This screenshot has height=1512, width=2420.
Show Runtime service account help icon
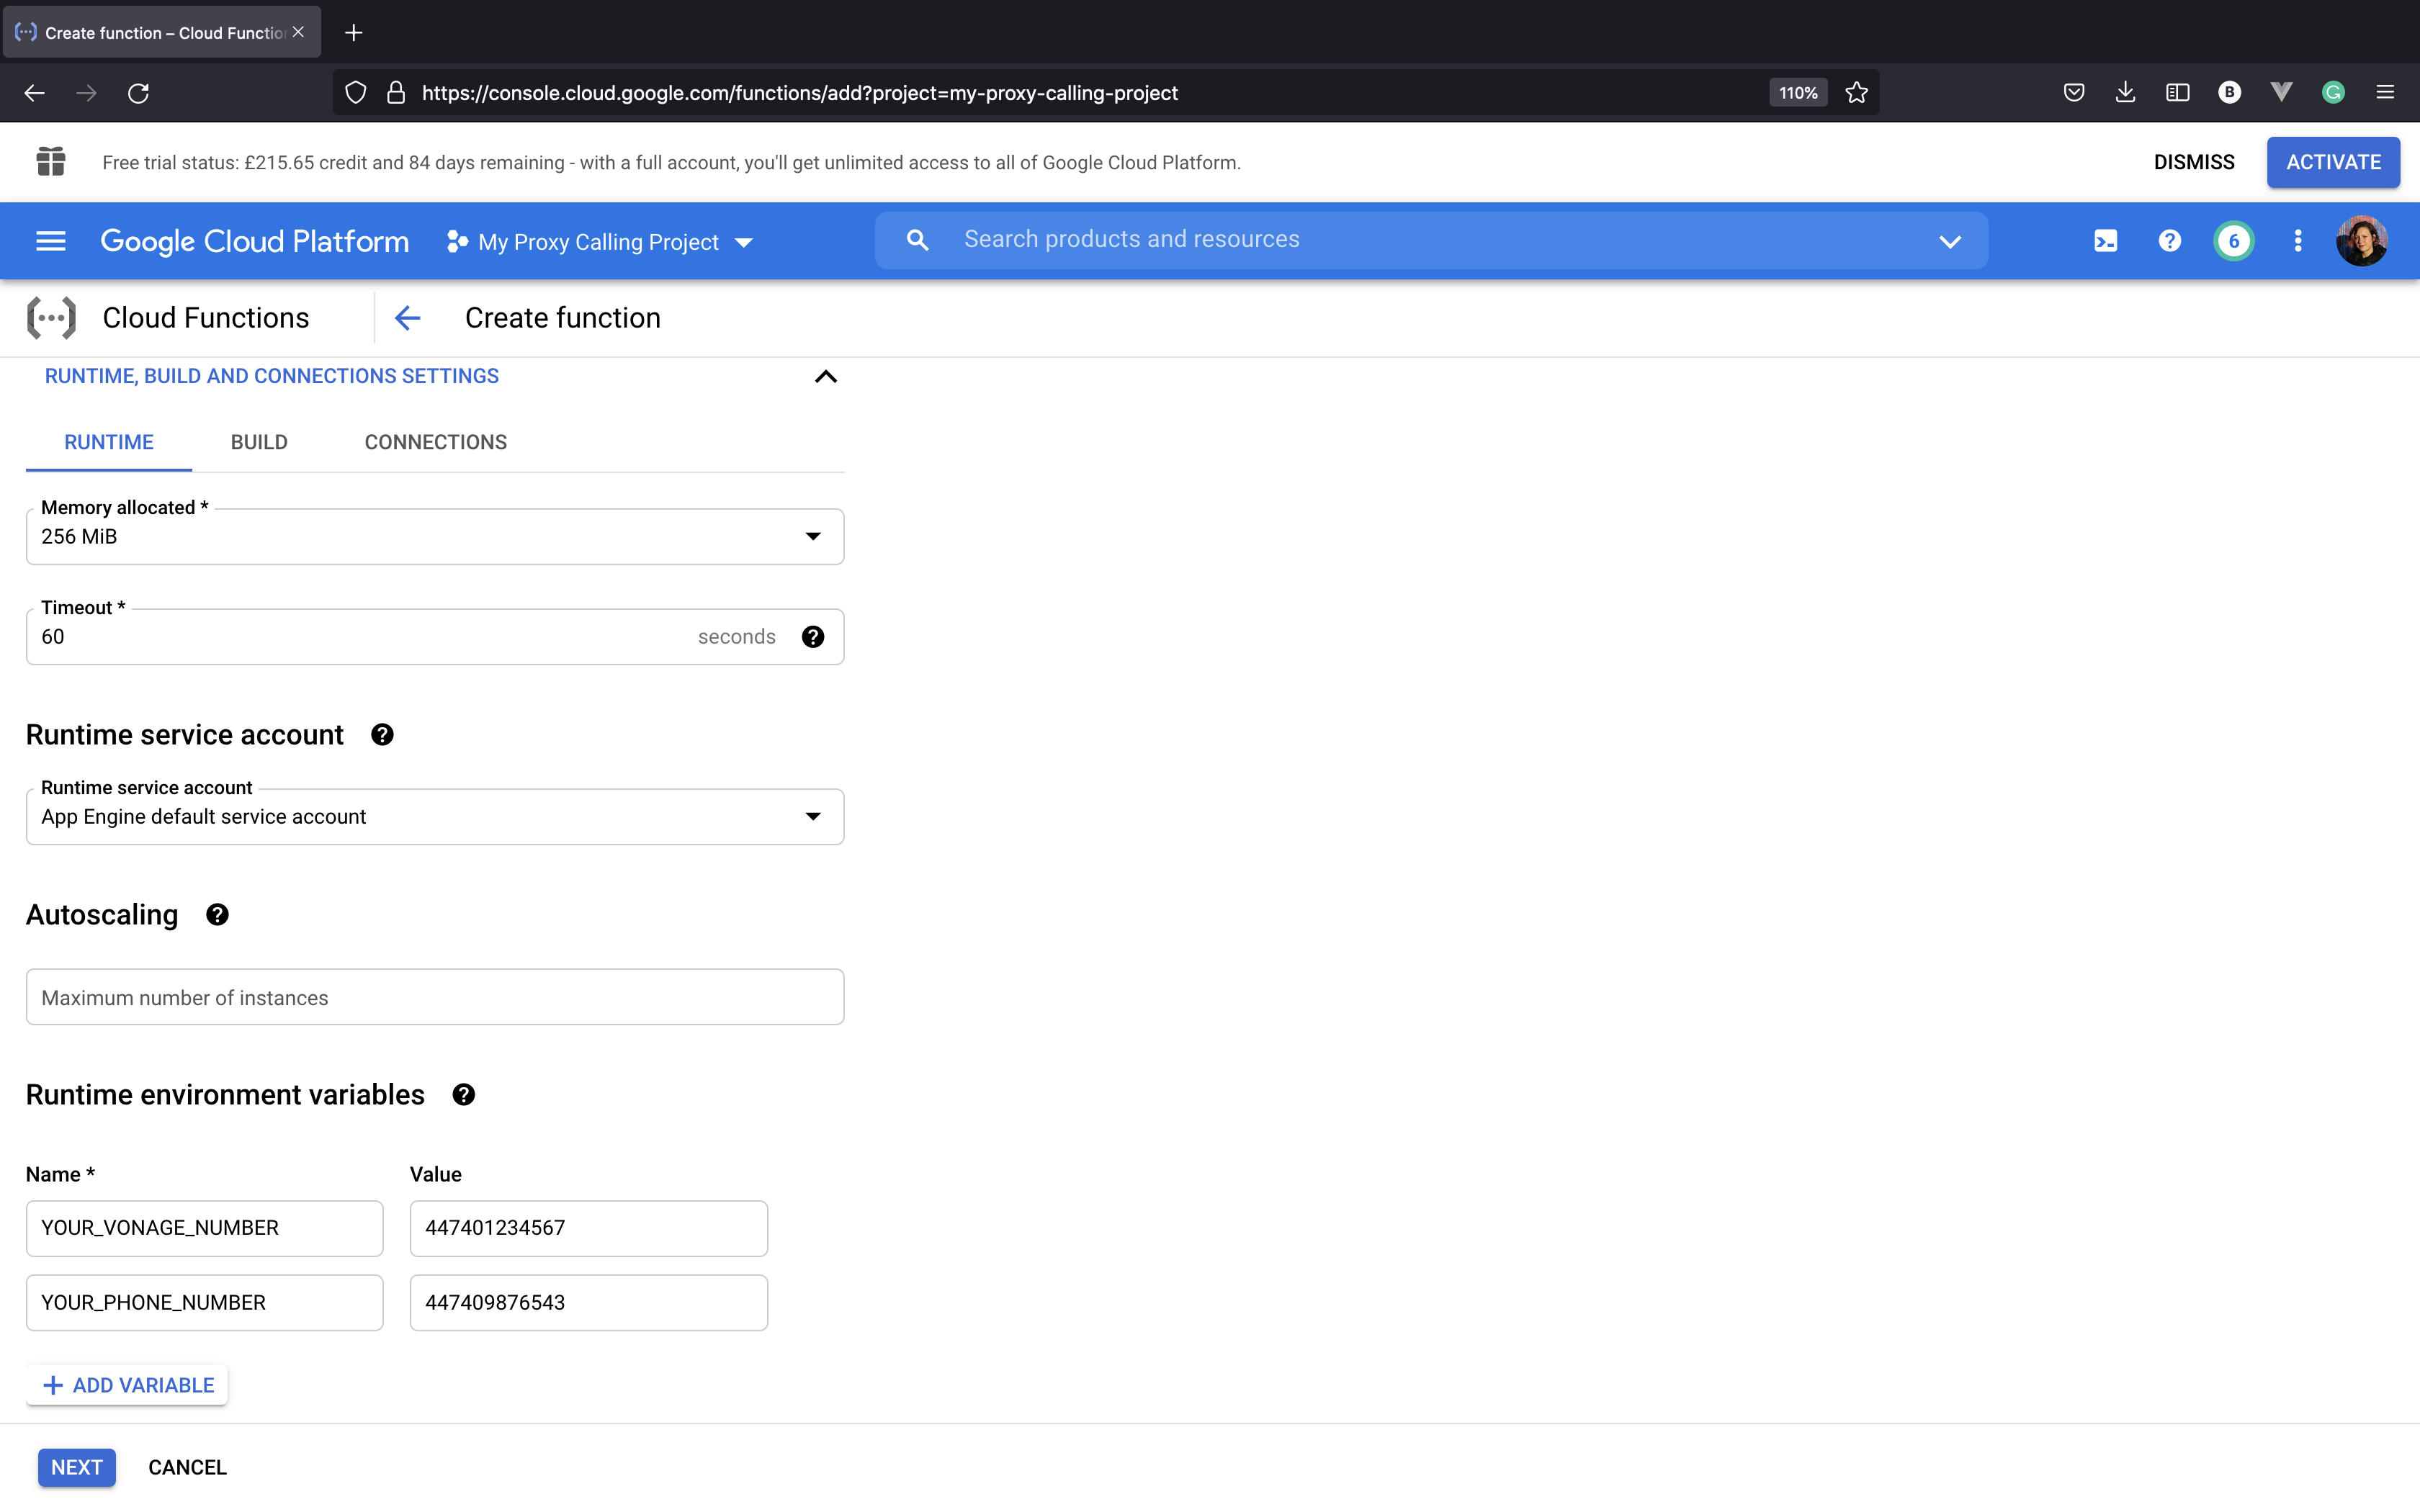coord(382,735)
